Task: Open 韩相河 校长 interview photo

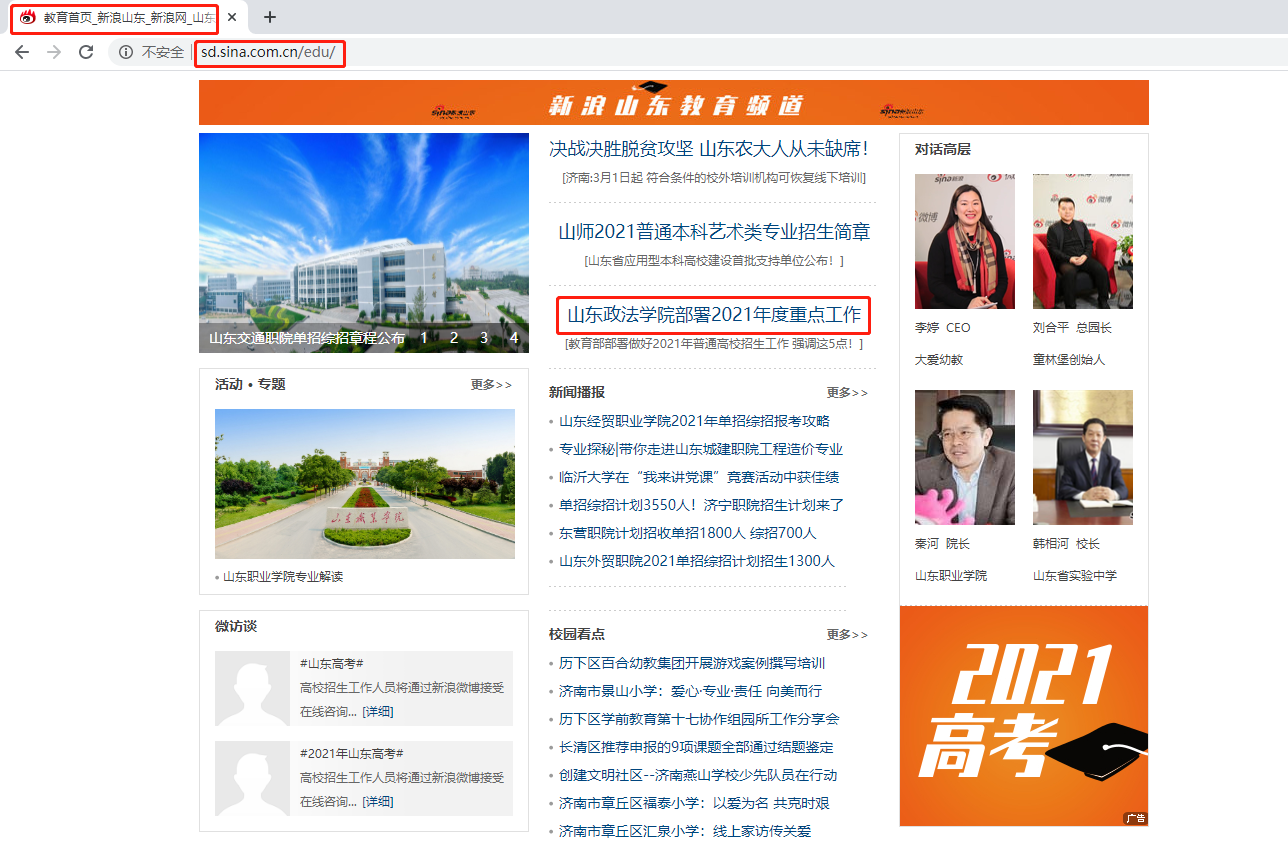Action: 1083,457
